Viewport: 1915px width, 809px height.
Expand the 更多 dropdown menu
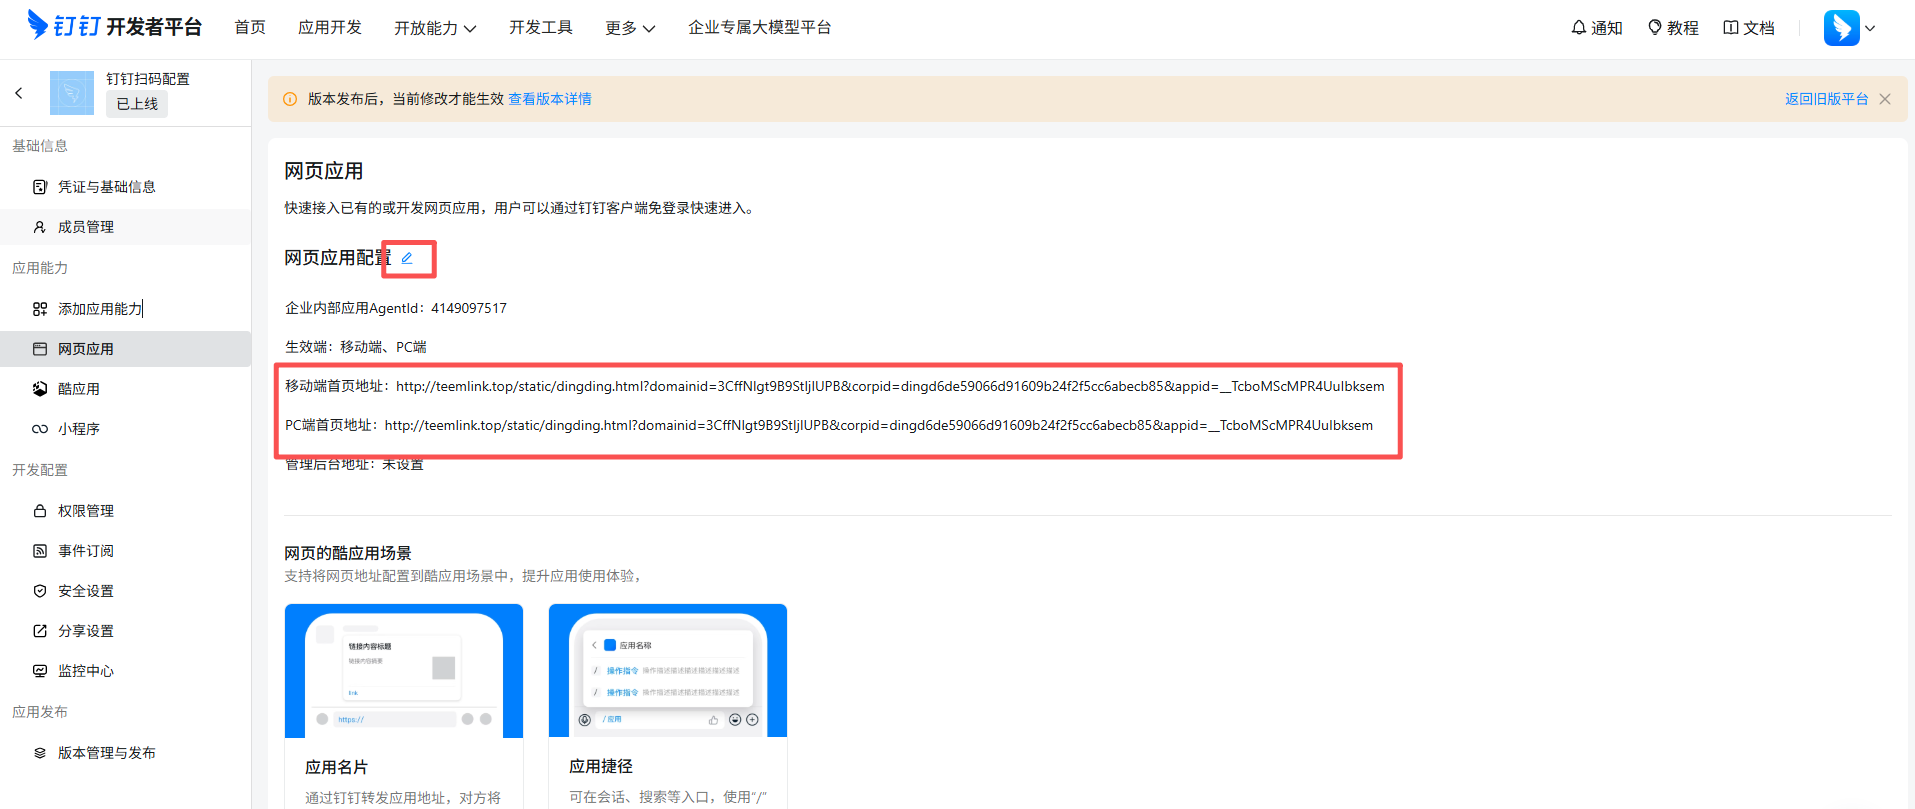click(630, 28)
